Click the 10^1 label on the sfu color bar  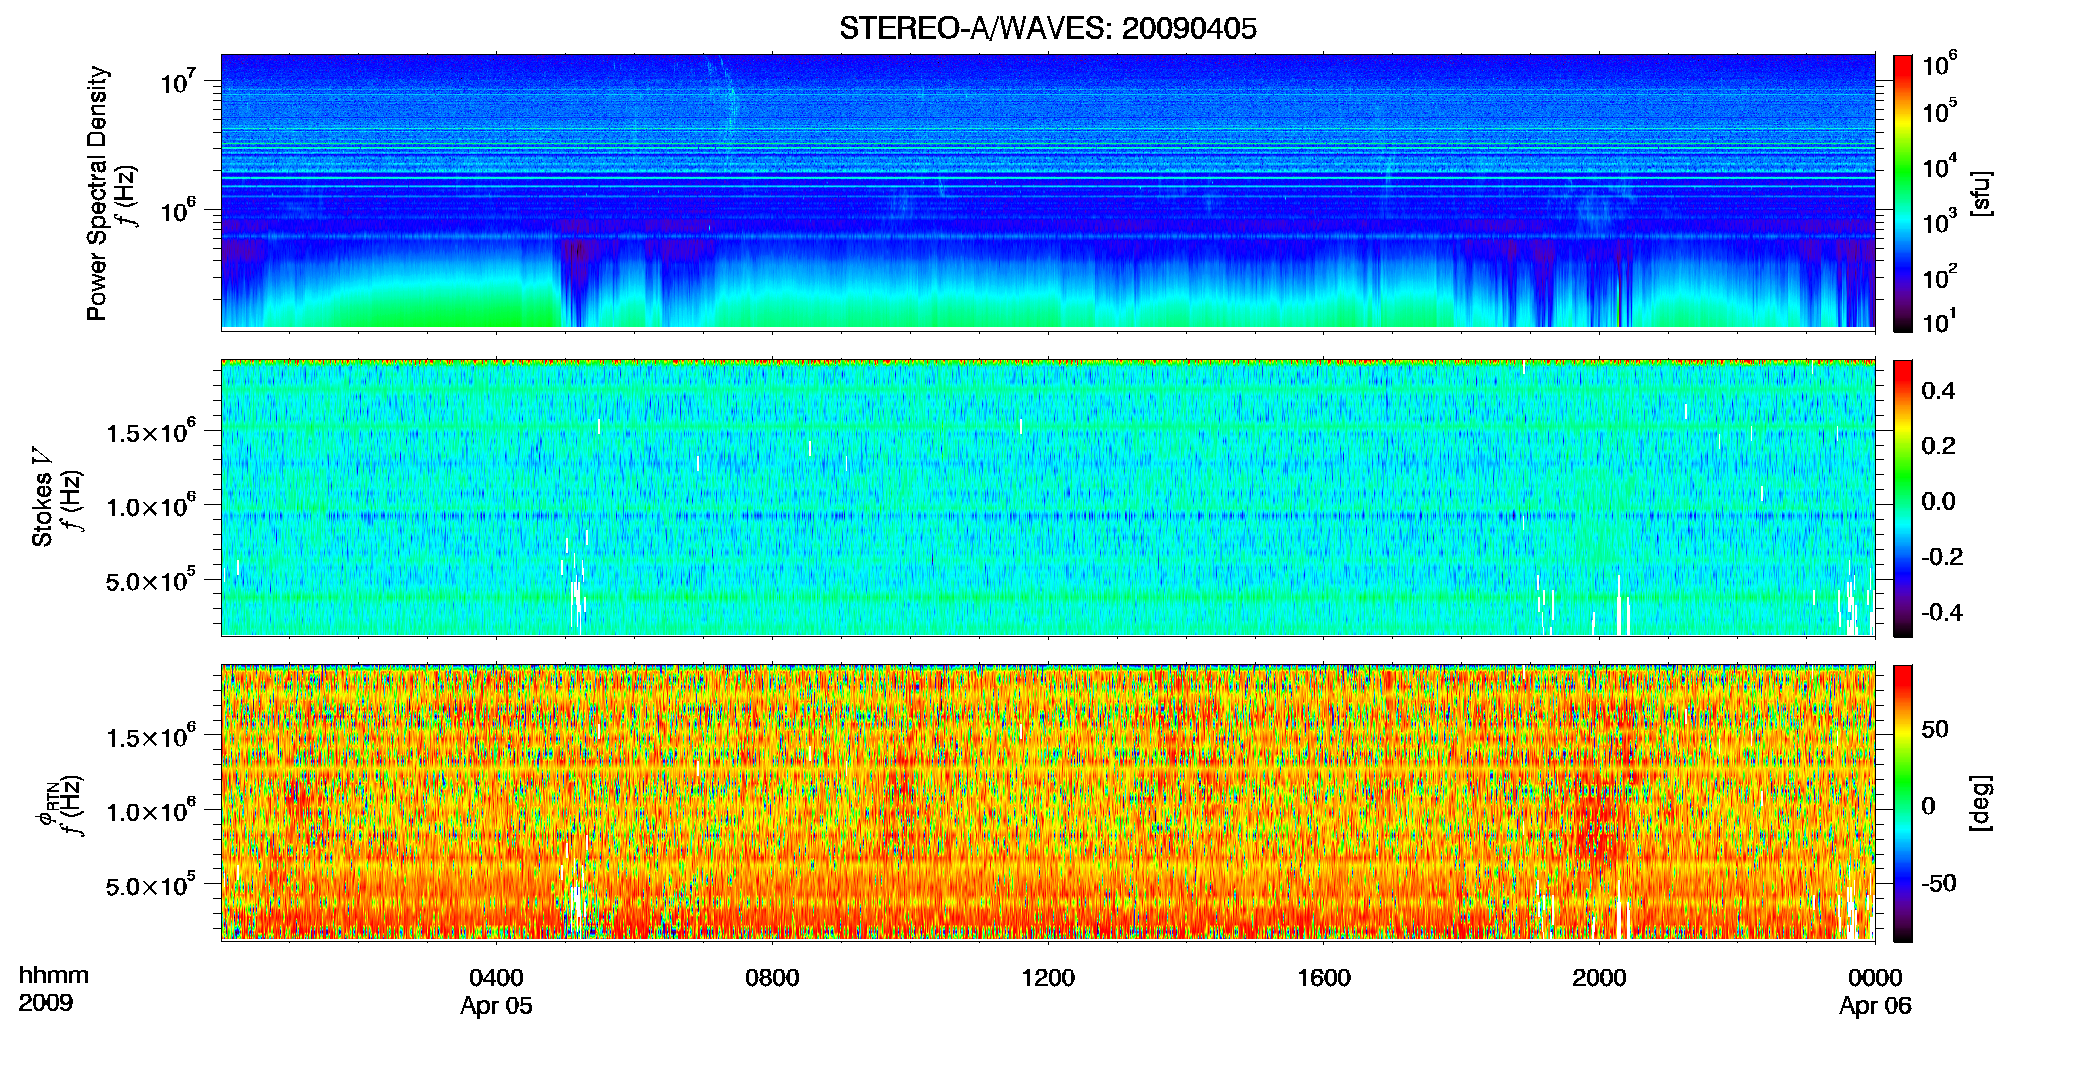tap(1940, 321)
